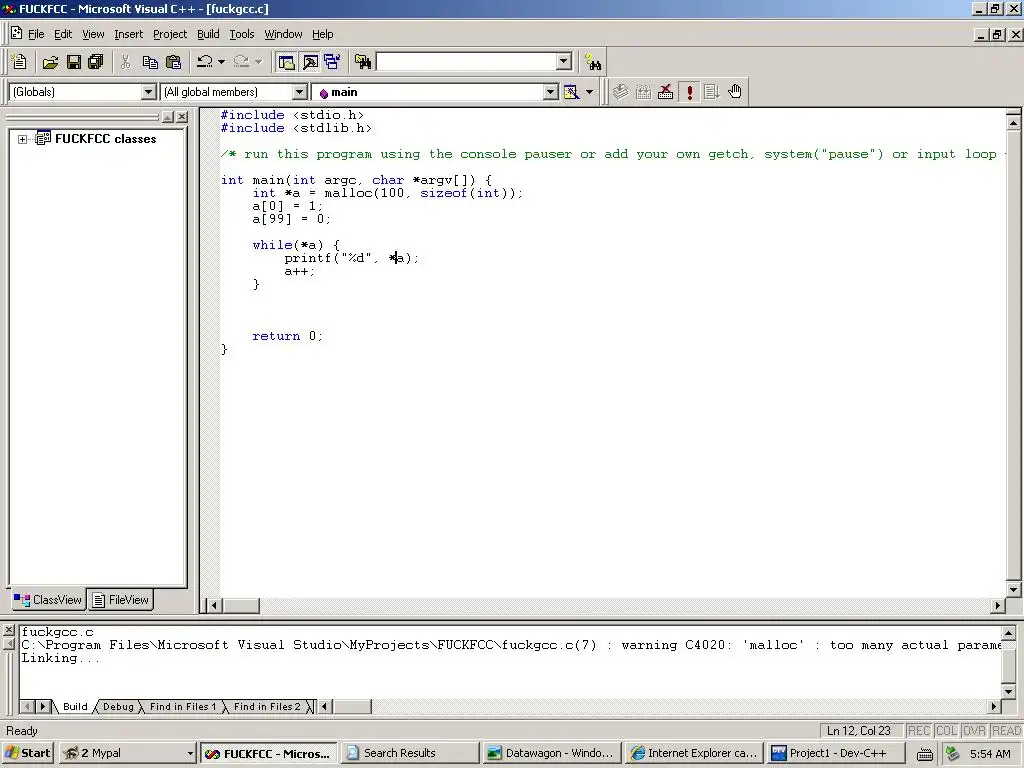Toggle the Output pane toolbar button
Image resolution: width=1024 pixels, height=768 pixels.
tap(310, 62)
